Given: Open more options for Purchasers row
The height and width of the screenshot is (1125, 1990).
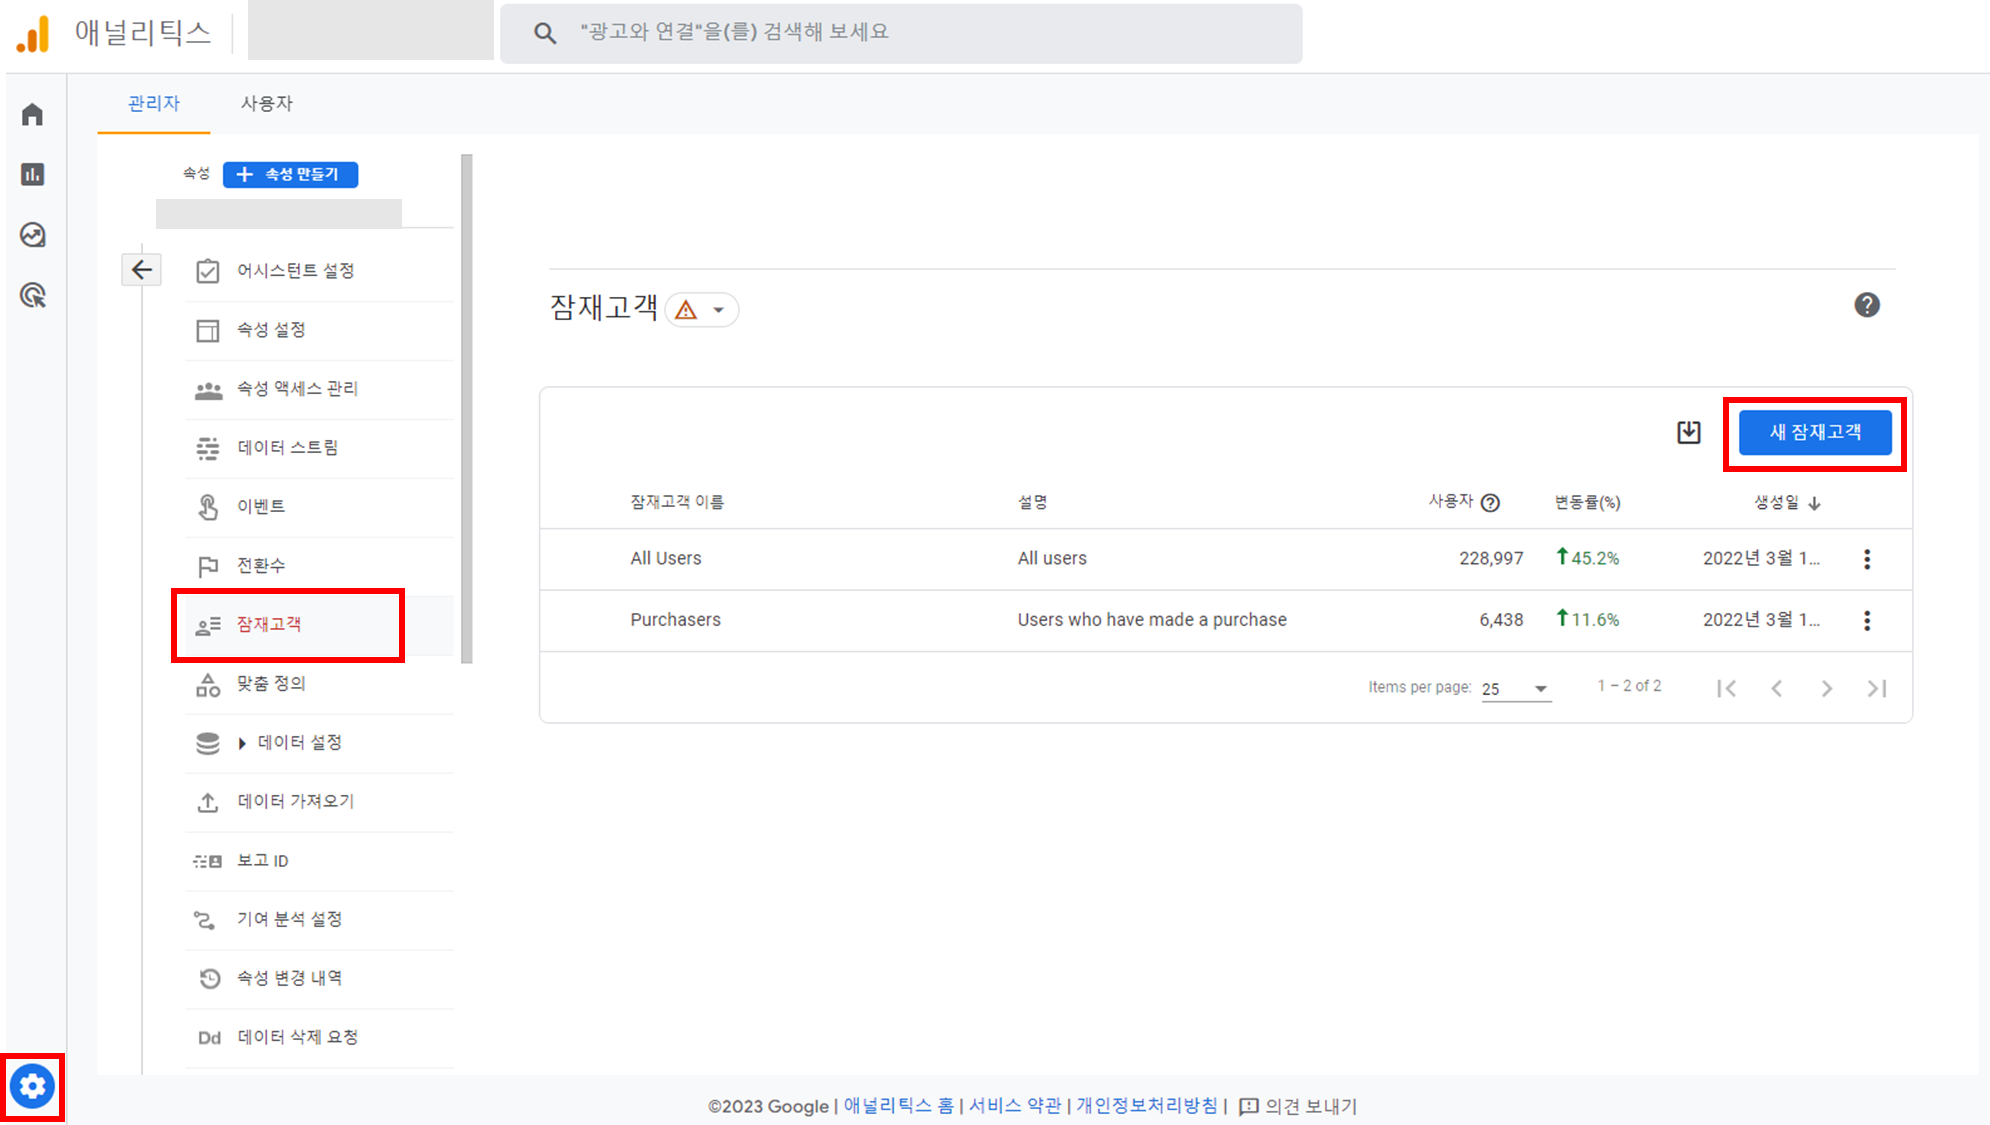Looking at the screenshot, I should [x=1866, y=620].
